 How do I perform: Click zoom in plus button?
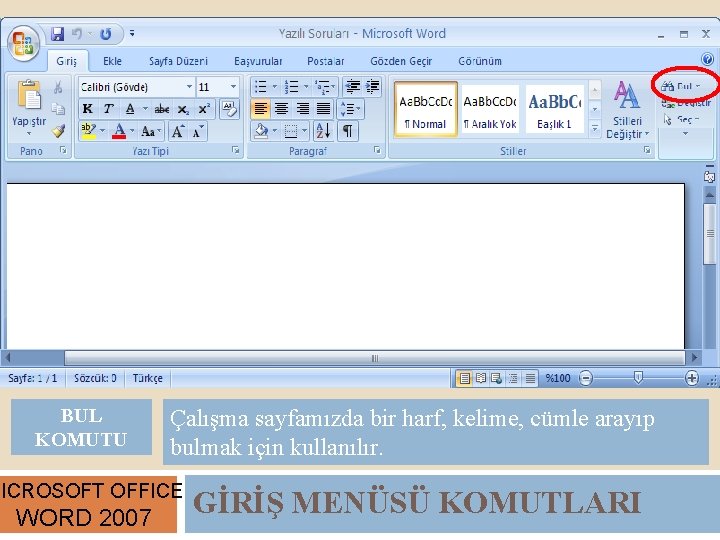point(692,378)
